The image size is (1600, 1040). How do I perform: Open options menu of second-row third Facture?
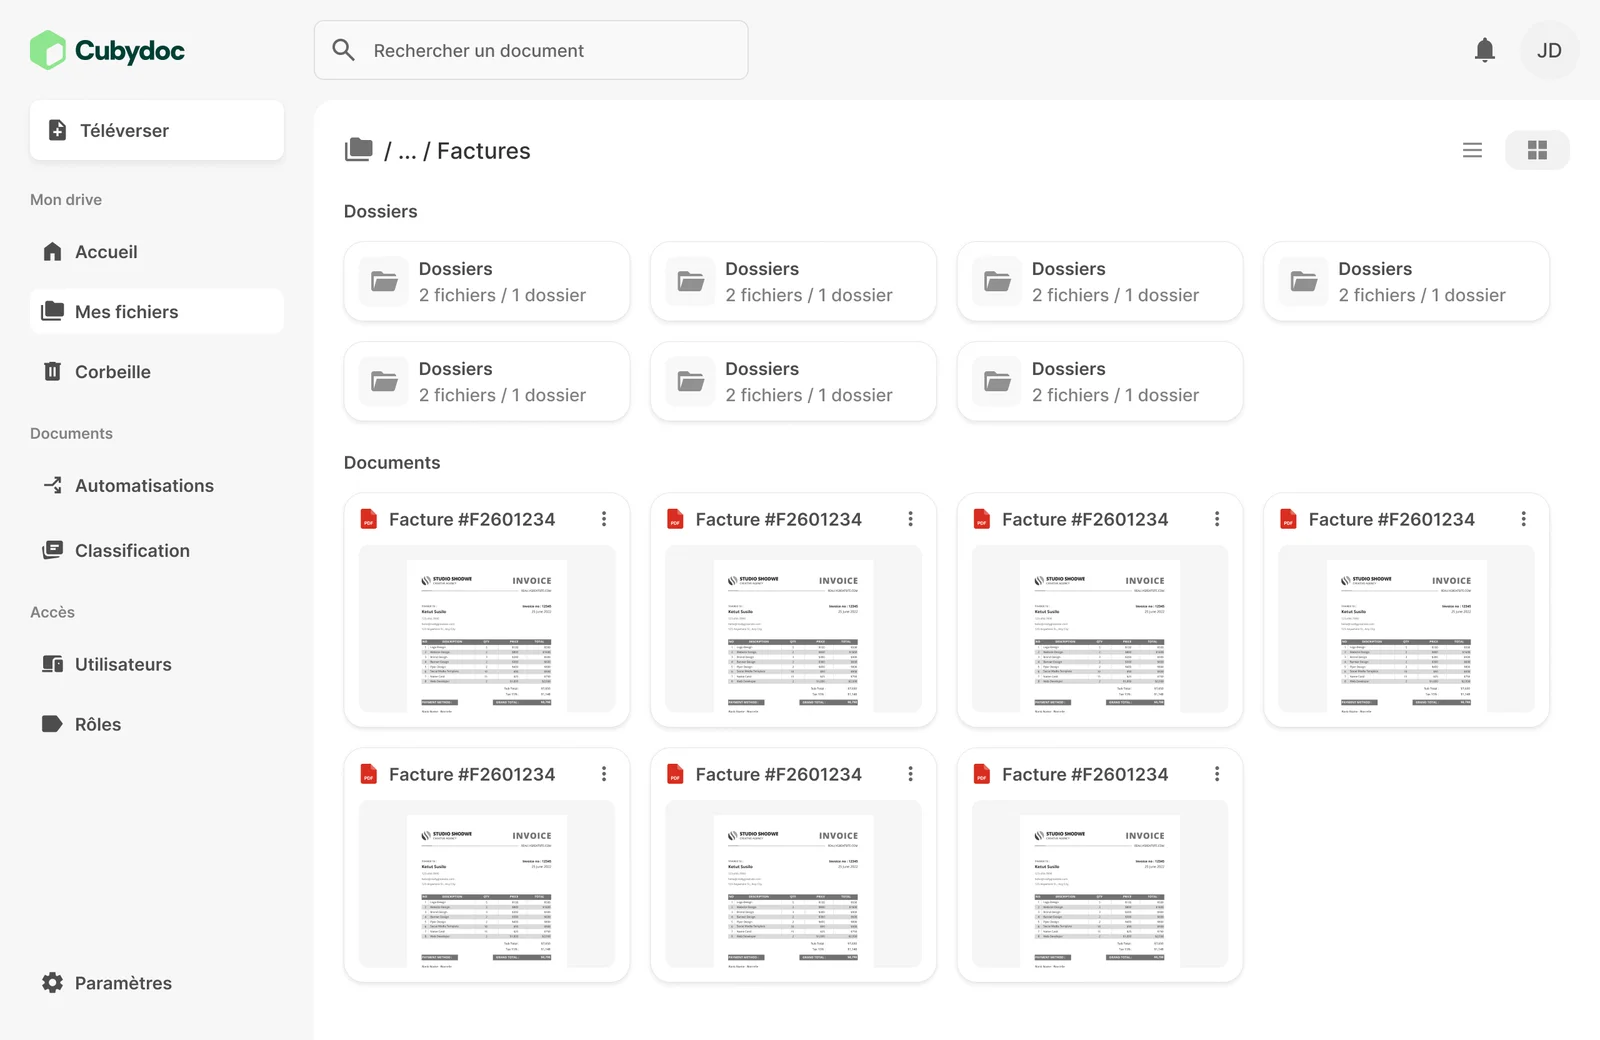pos(1217,774)
